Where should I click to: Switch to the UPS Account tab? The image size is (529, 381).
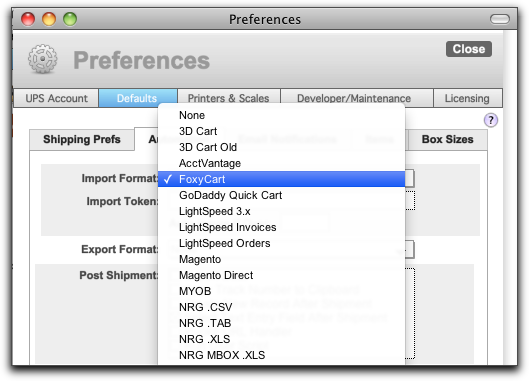[x=56, y=98]
